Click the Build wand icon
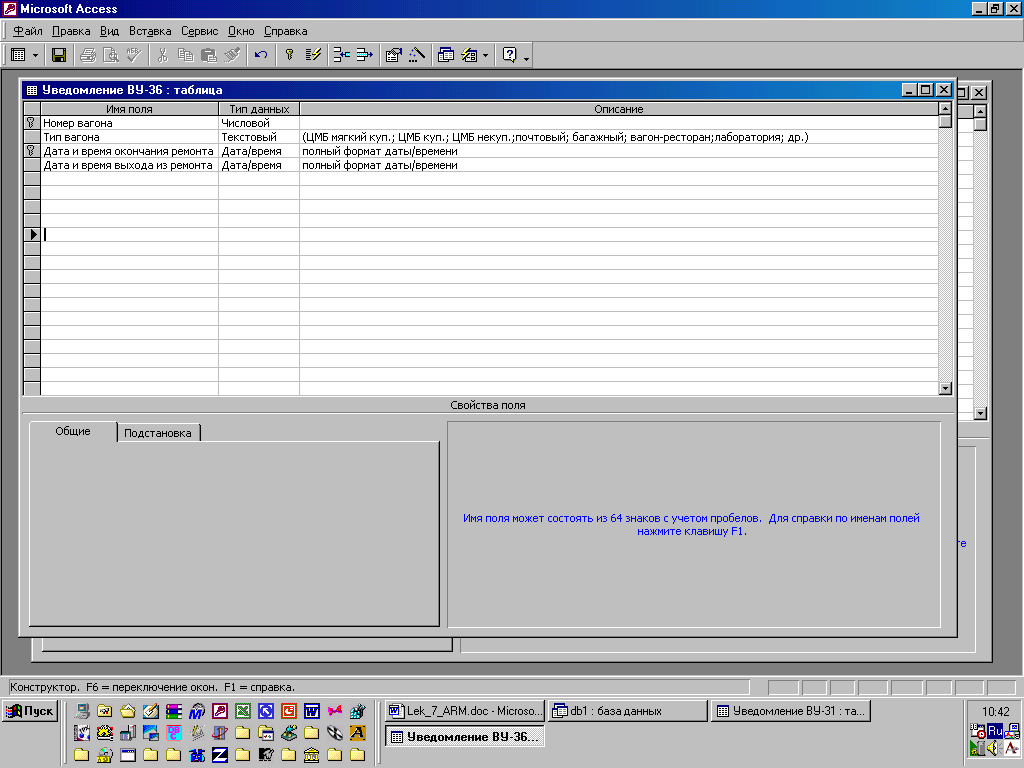This screenshot has width=1024, height=768. 417,56
